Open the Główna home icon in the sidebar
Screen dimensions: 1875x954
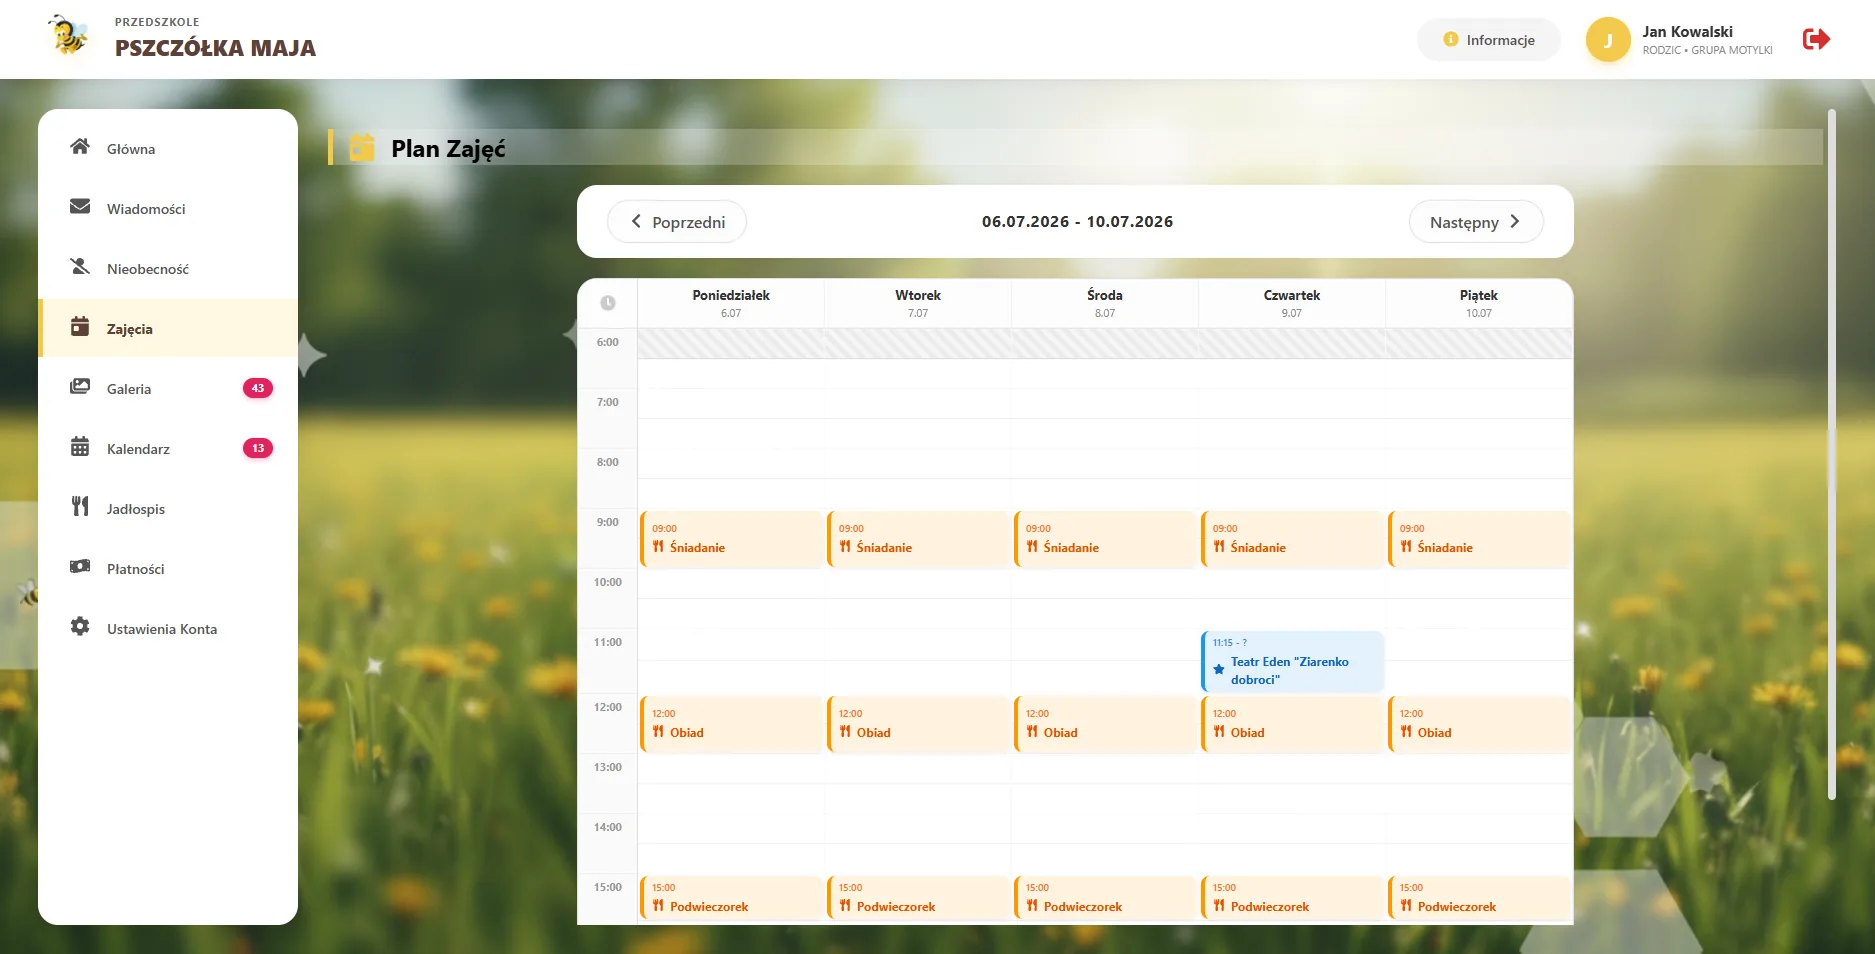[x=80, y=147]
